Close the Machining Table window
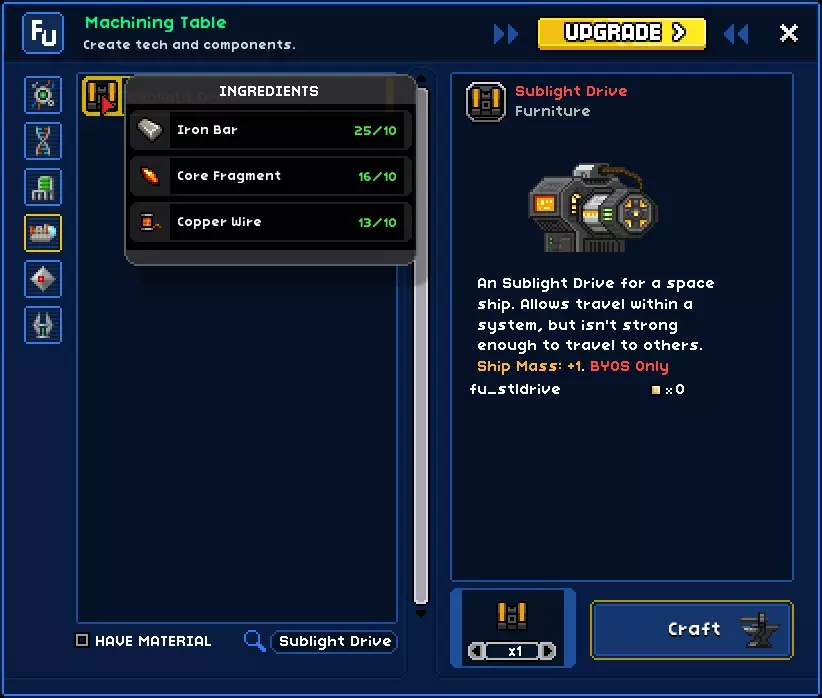This screenshot has width=822, height=698. click(x=788, y=34)
